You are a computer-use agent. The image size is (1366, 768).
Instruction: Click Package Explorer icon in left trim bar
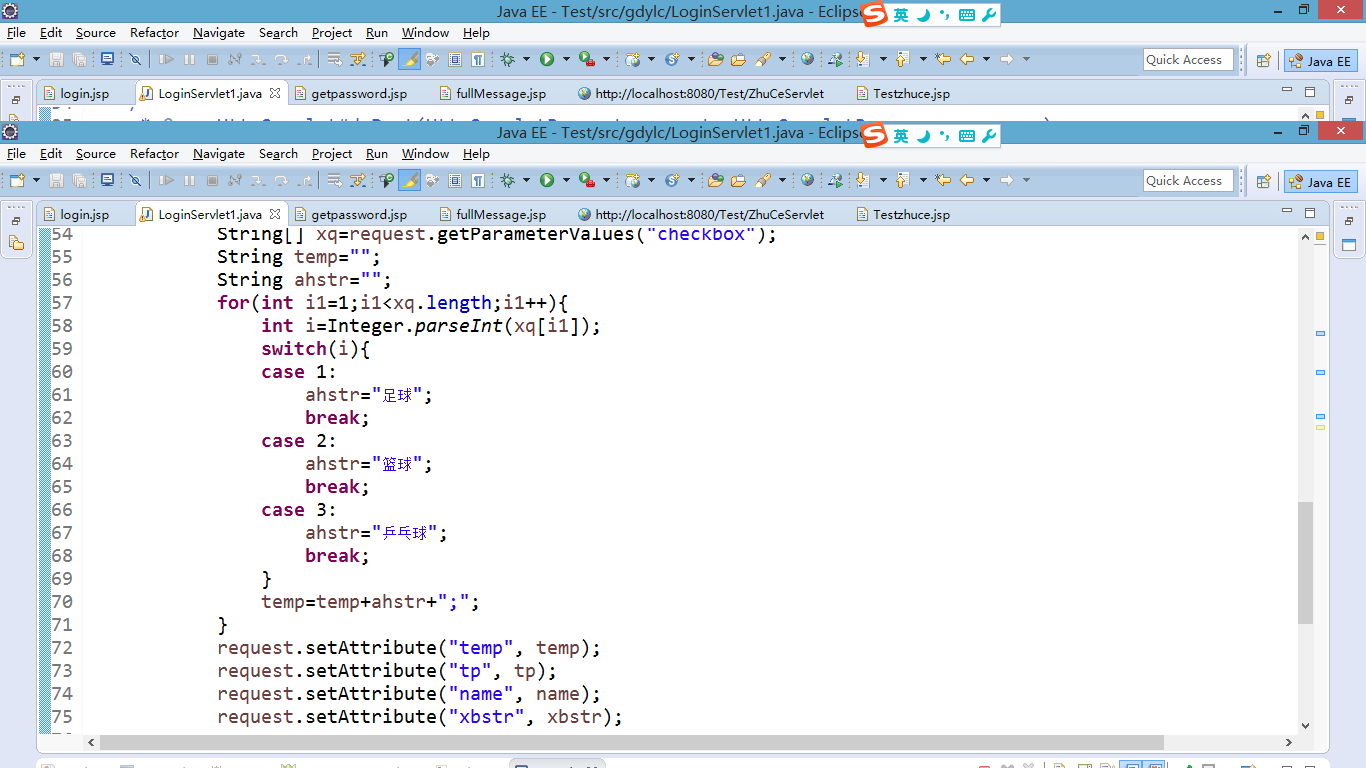pyautogui.click(x=16, y=243)
